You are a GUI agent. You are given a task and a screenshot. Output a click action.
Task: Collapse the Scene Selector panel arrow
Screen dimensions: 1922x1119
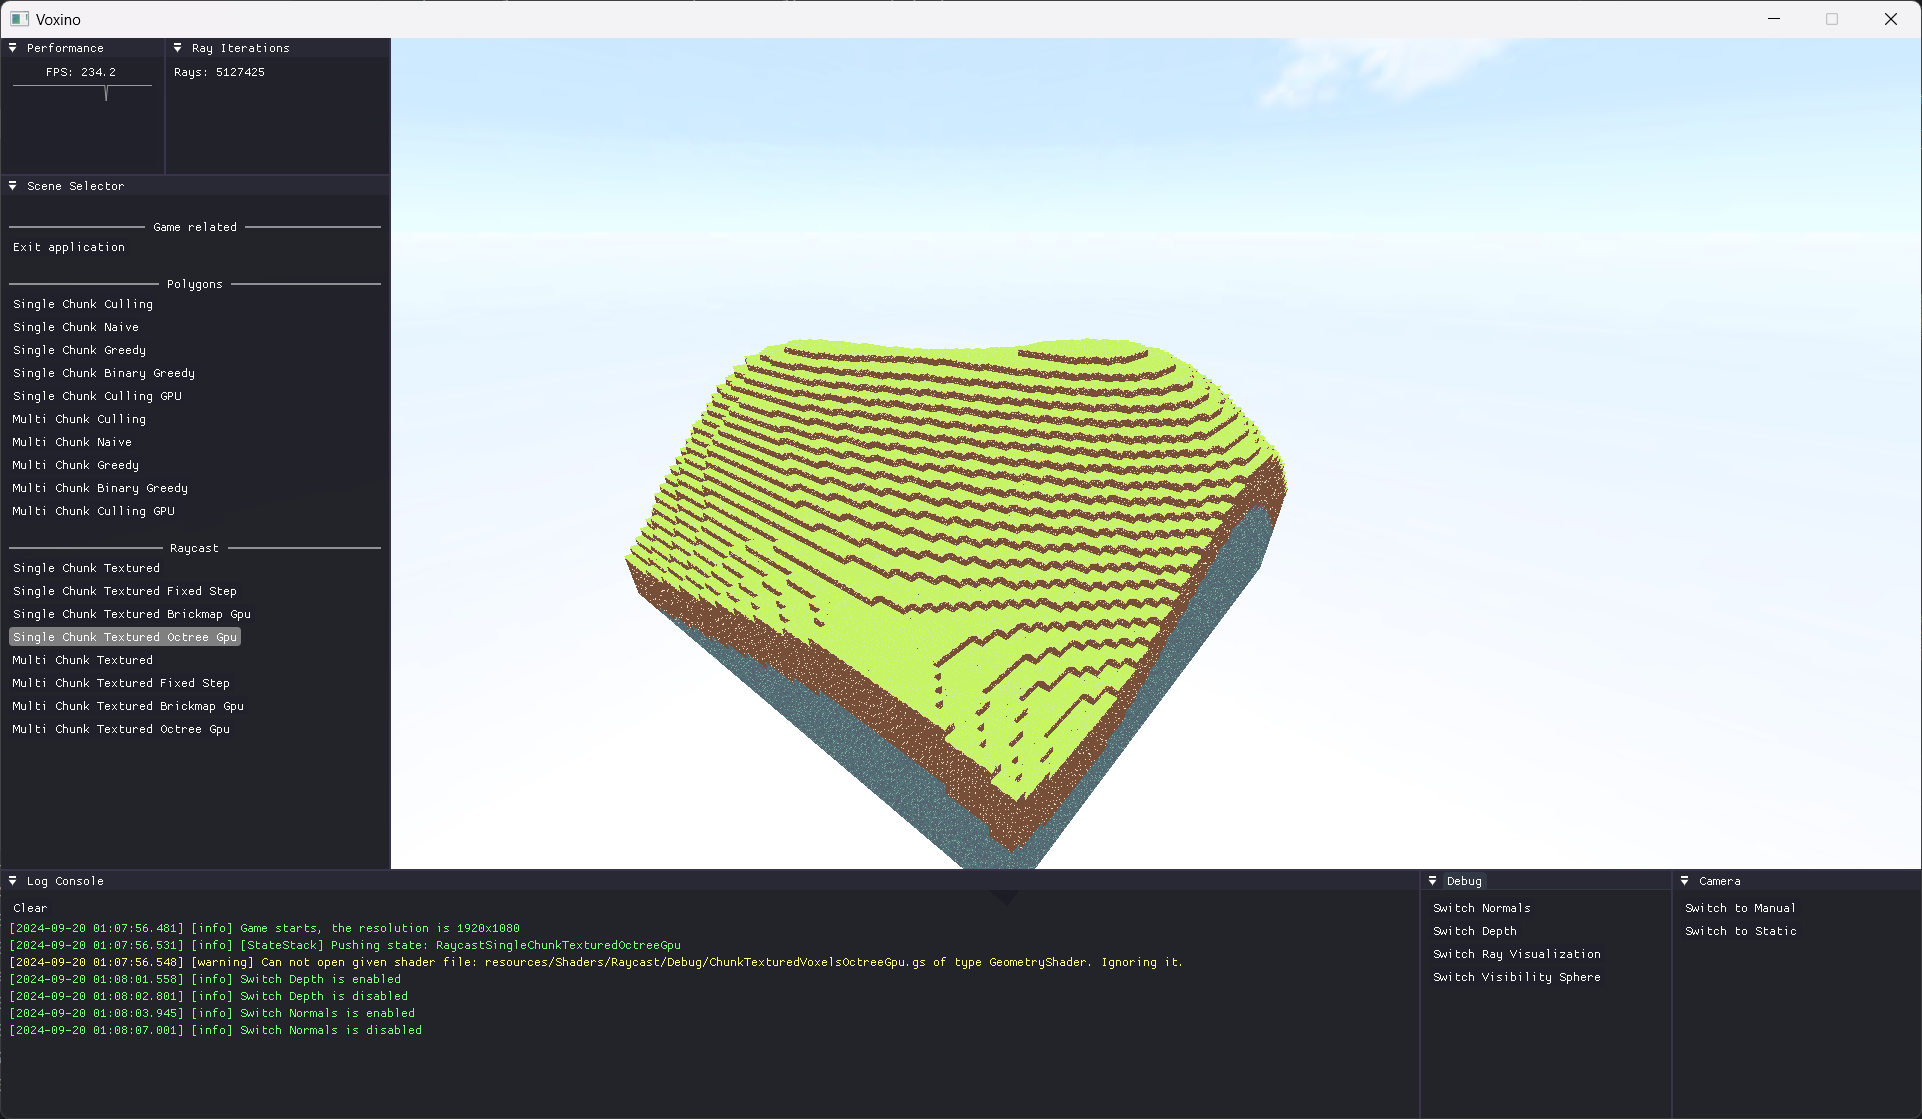click(13, 186)
